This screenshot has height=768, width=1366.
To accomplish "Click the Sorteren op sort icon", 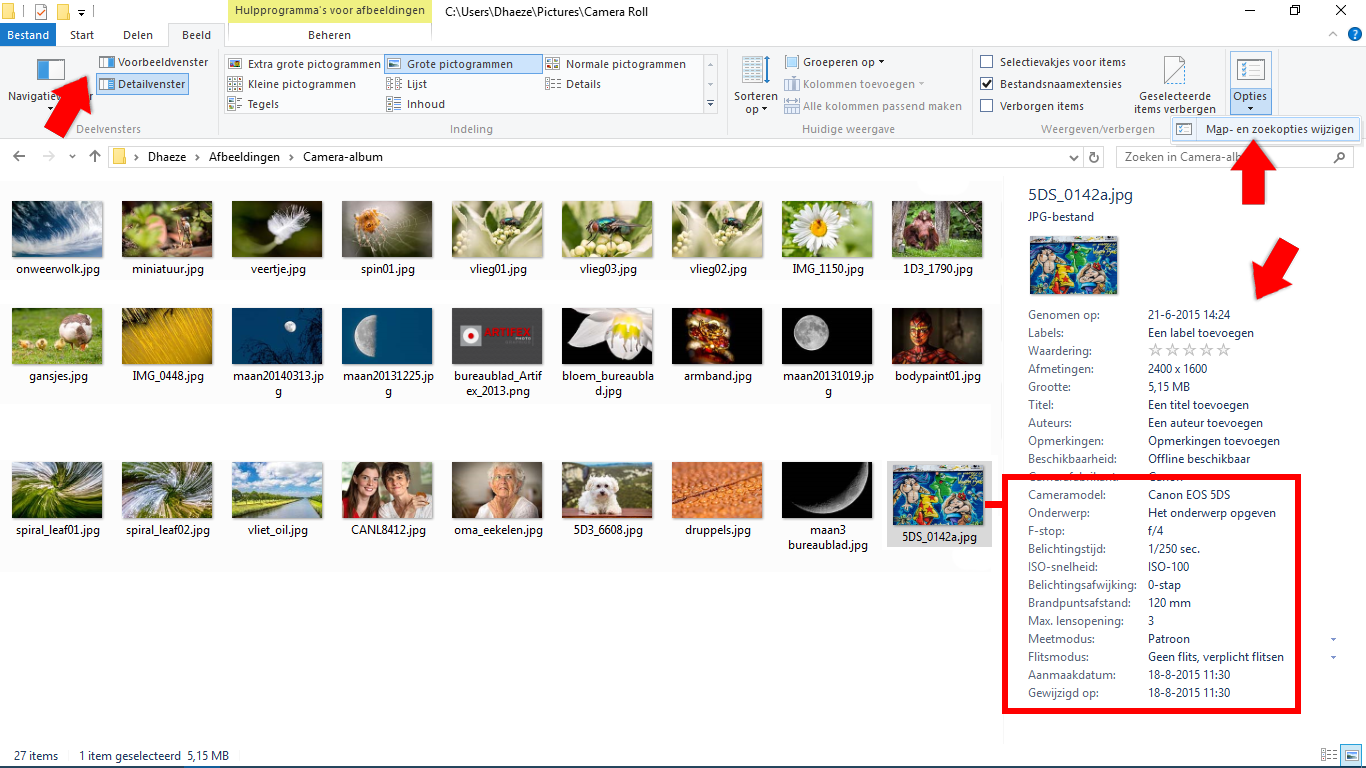I will coord(755,72).
